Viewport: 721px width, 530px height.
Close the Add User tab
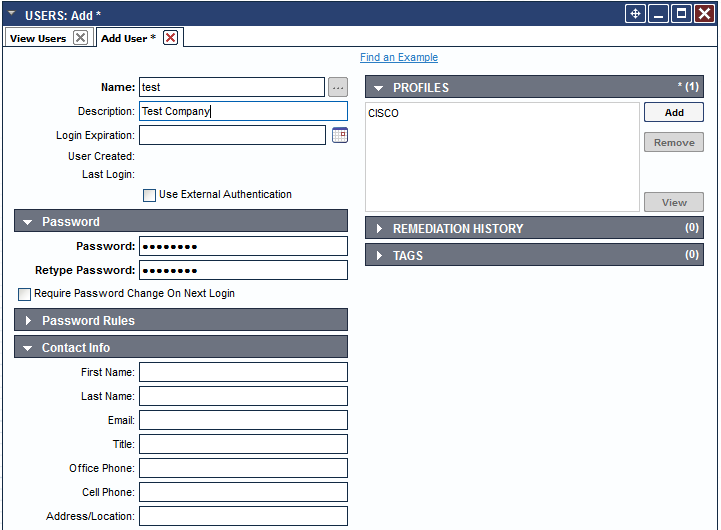click(x=170, y=38)
